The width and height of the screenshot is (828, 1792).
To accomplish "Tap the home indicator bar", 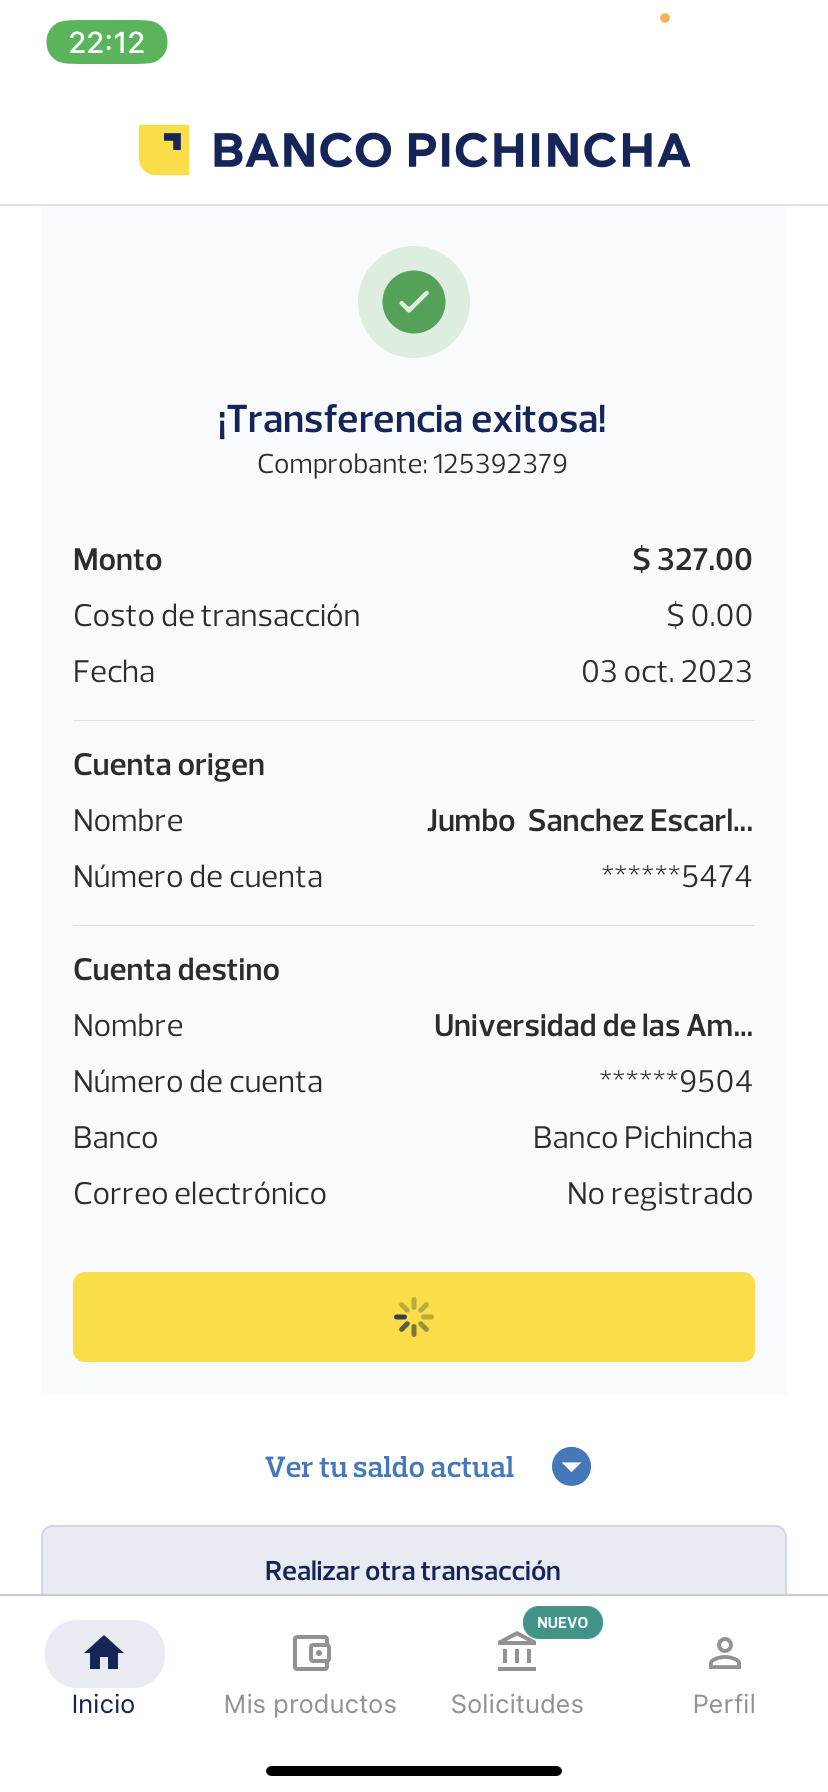I will pos(414,1771).
